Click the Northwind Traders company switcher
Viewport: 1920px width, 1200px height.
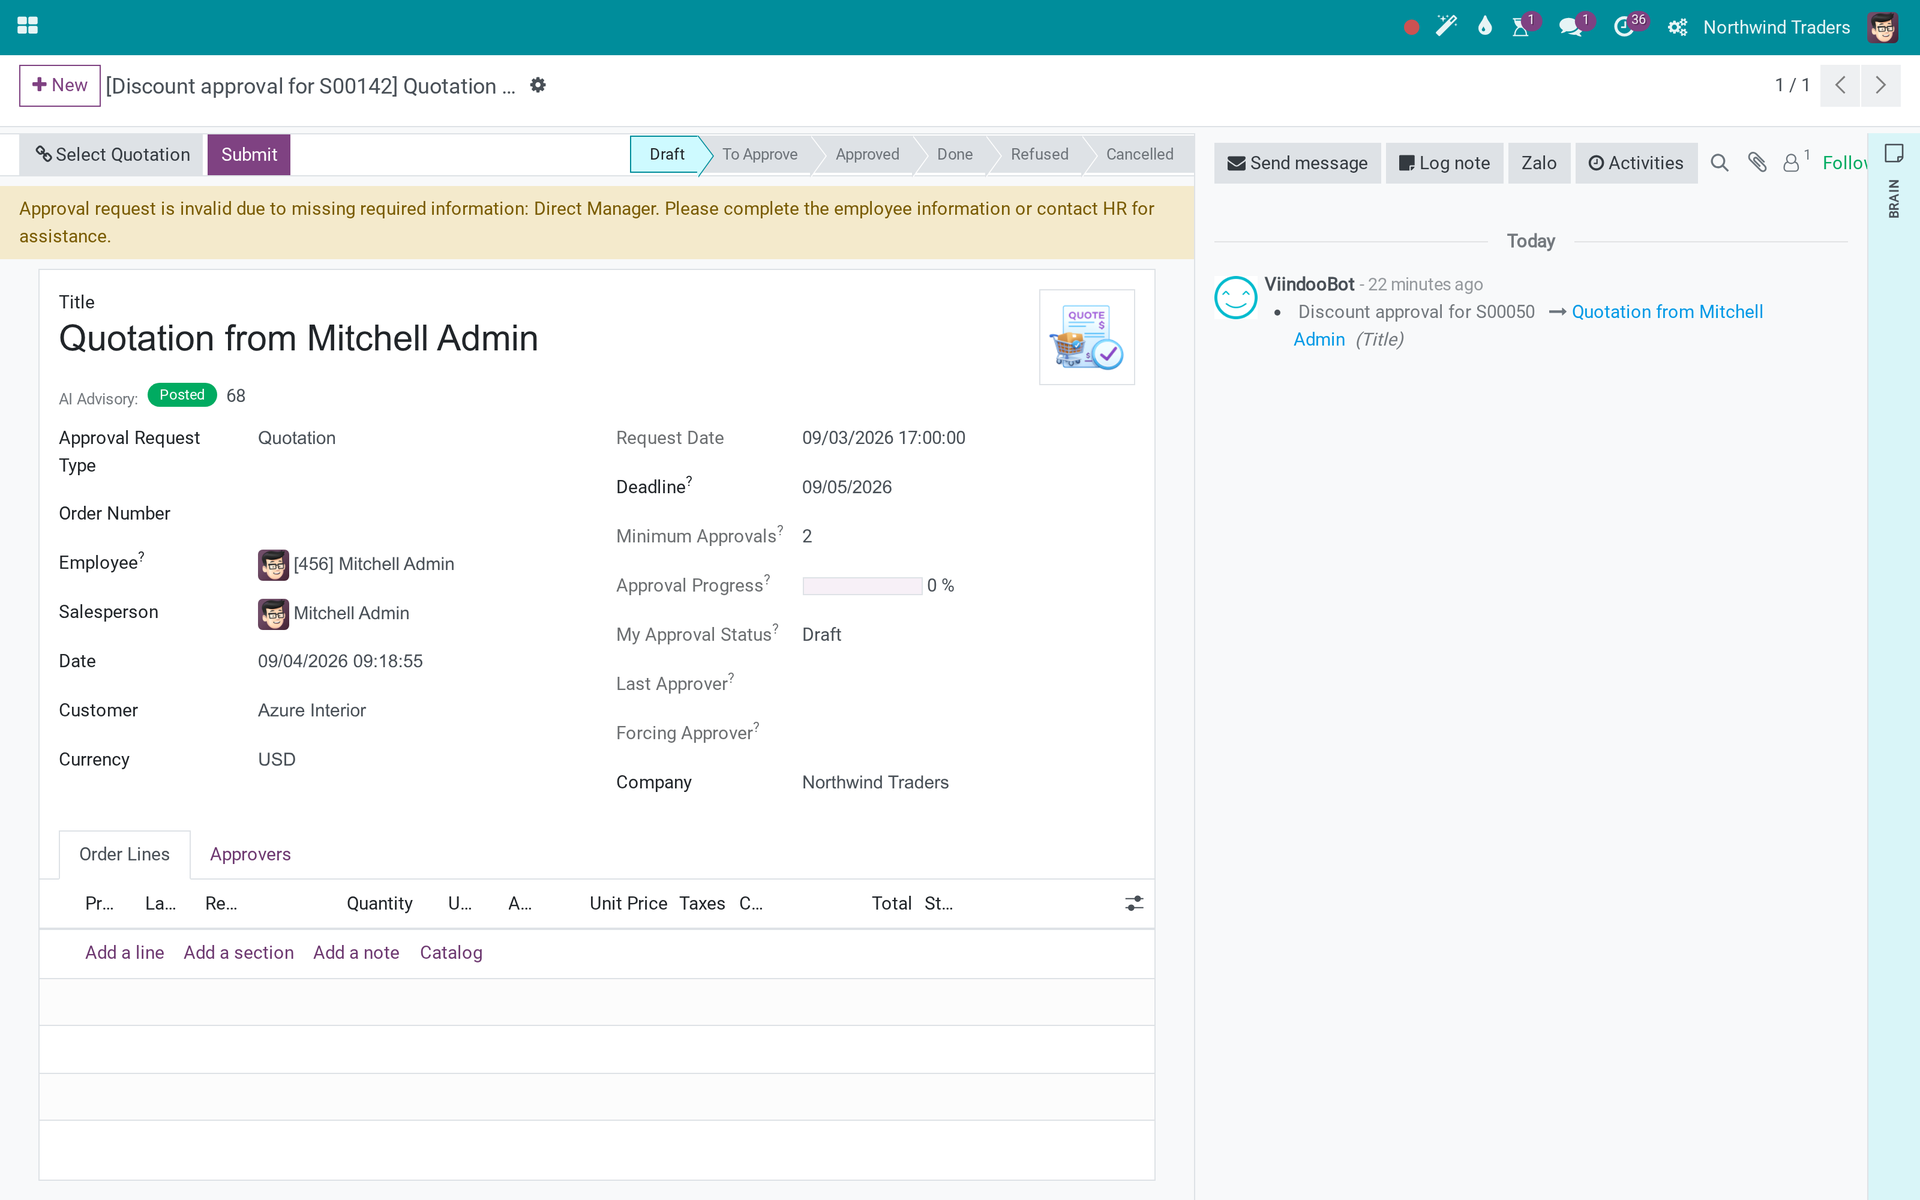(x=1776, y=27)
